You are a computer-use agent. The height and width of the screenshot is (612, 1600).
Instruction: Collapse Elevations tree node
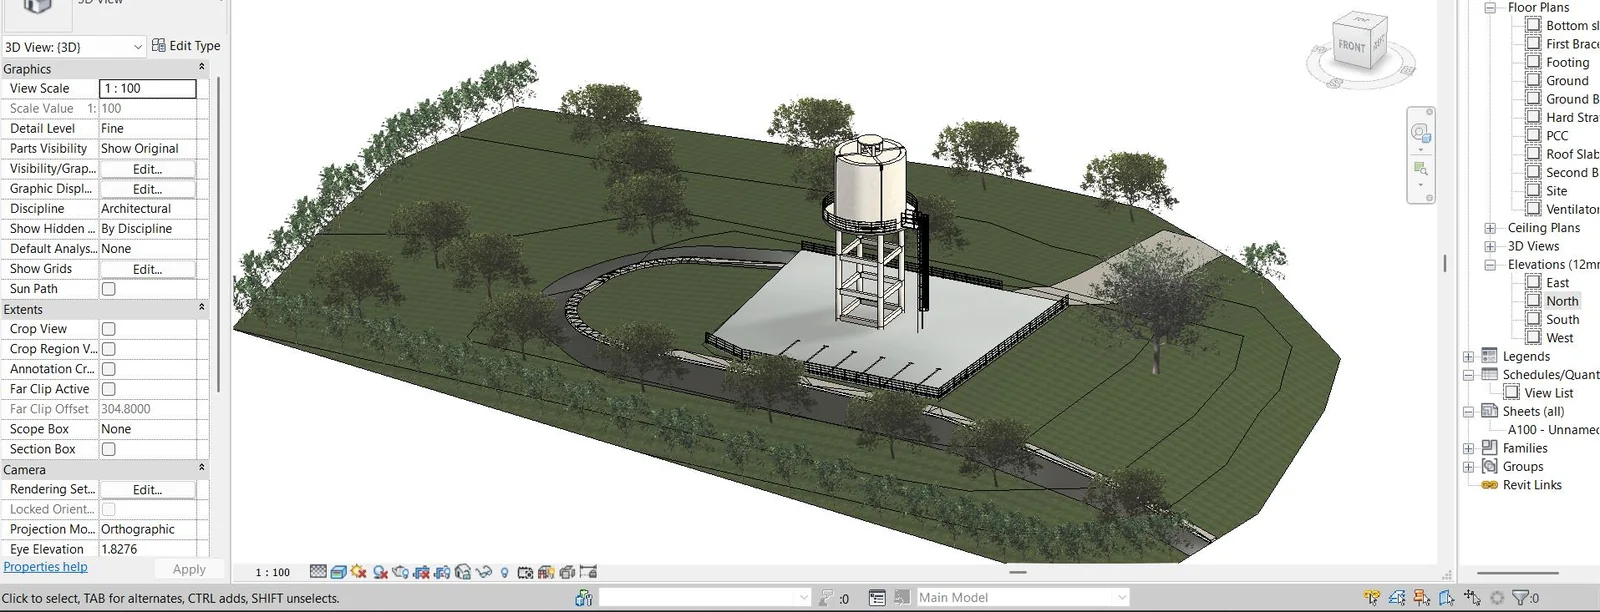point(1490,265)
